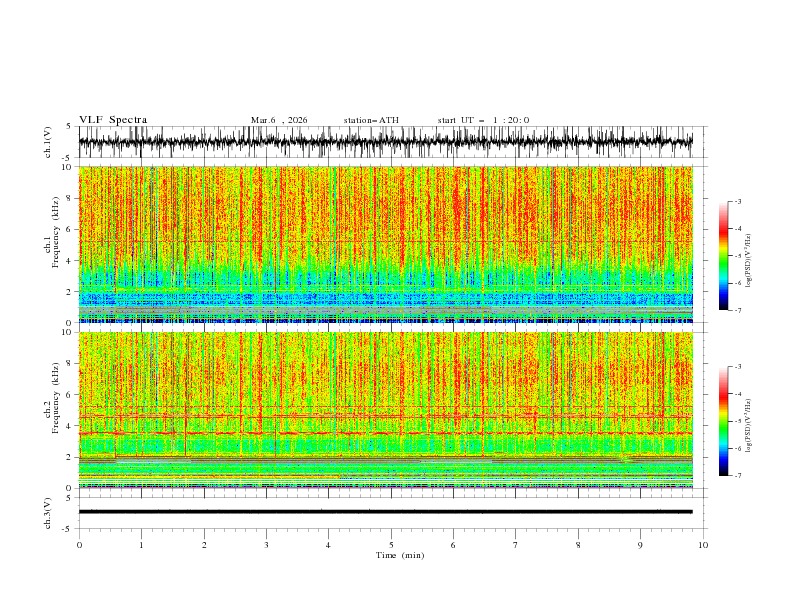Click the "ch.3(V)" axis label
Screen dimensions: 792x612
point(48,513)
